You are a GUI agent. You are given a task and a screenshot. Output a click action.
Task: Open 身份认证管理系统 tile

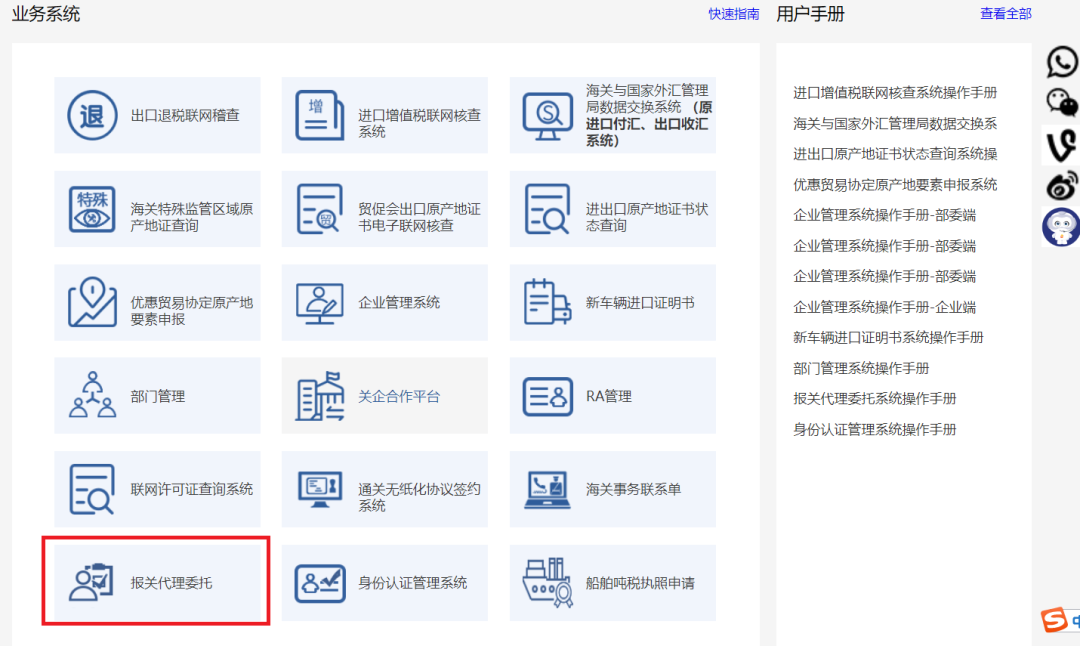pos(384,583)
